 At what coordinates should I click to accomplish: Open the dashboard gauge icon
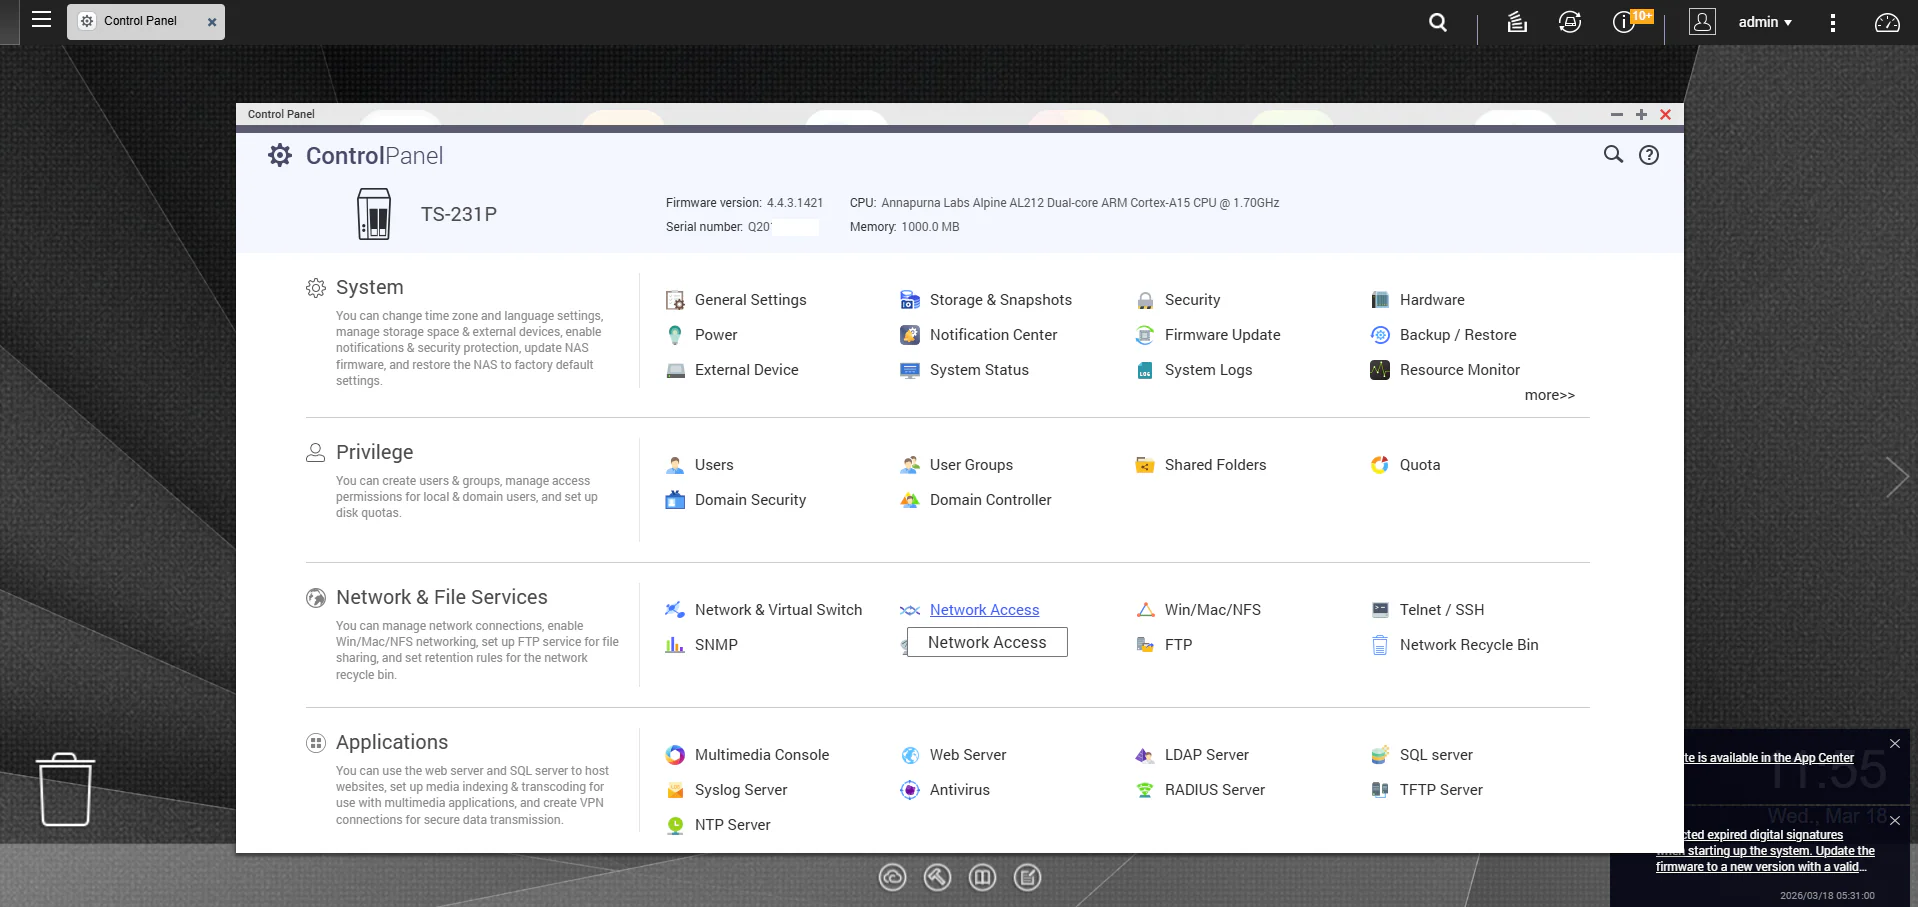click(1887, 22)
